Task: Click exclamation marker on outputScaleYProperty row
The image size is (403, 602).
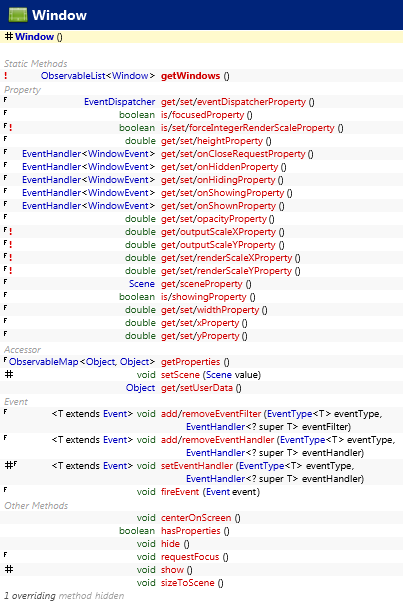Action: 11,245
